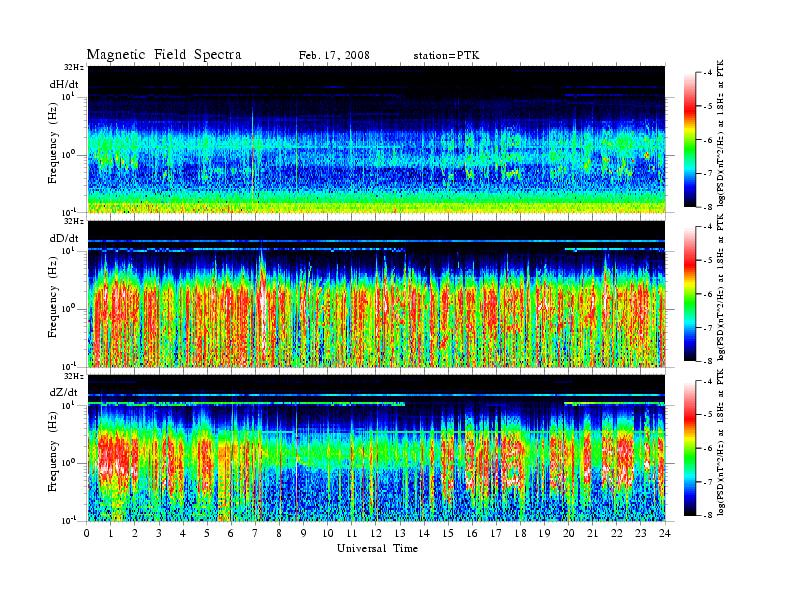This screenshot has width=792, height=612.
Task: Click the color scale bar beside dD/dt panel
Action: click(x=689, y=294)
